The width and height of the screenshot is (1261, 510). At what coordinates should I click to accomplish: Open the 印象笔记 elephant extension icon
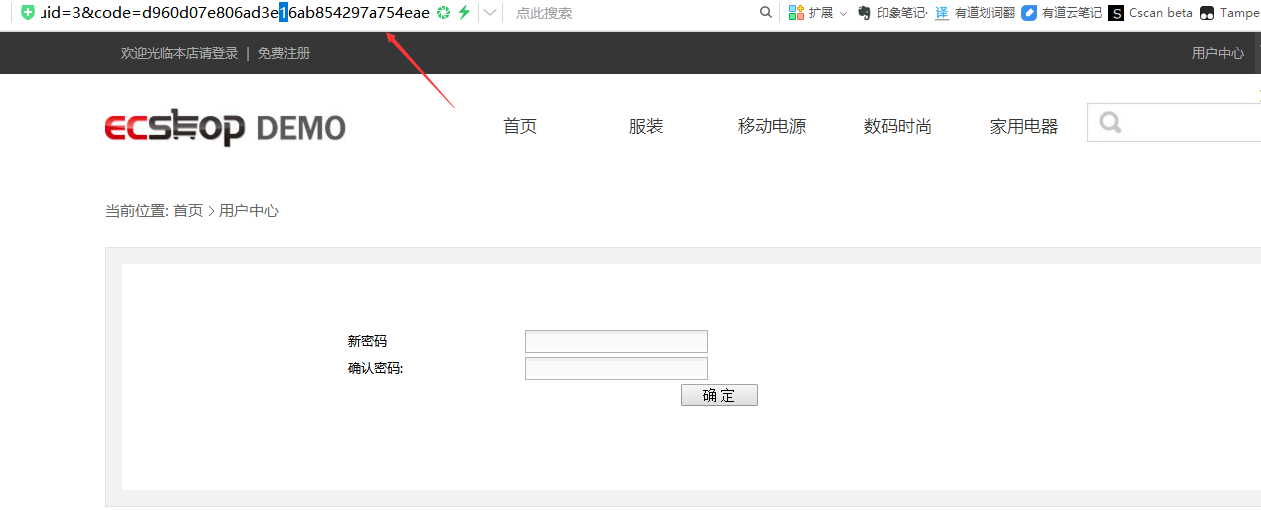pos(865,13)
